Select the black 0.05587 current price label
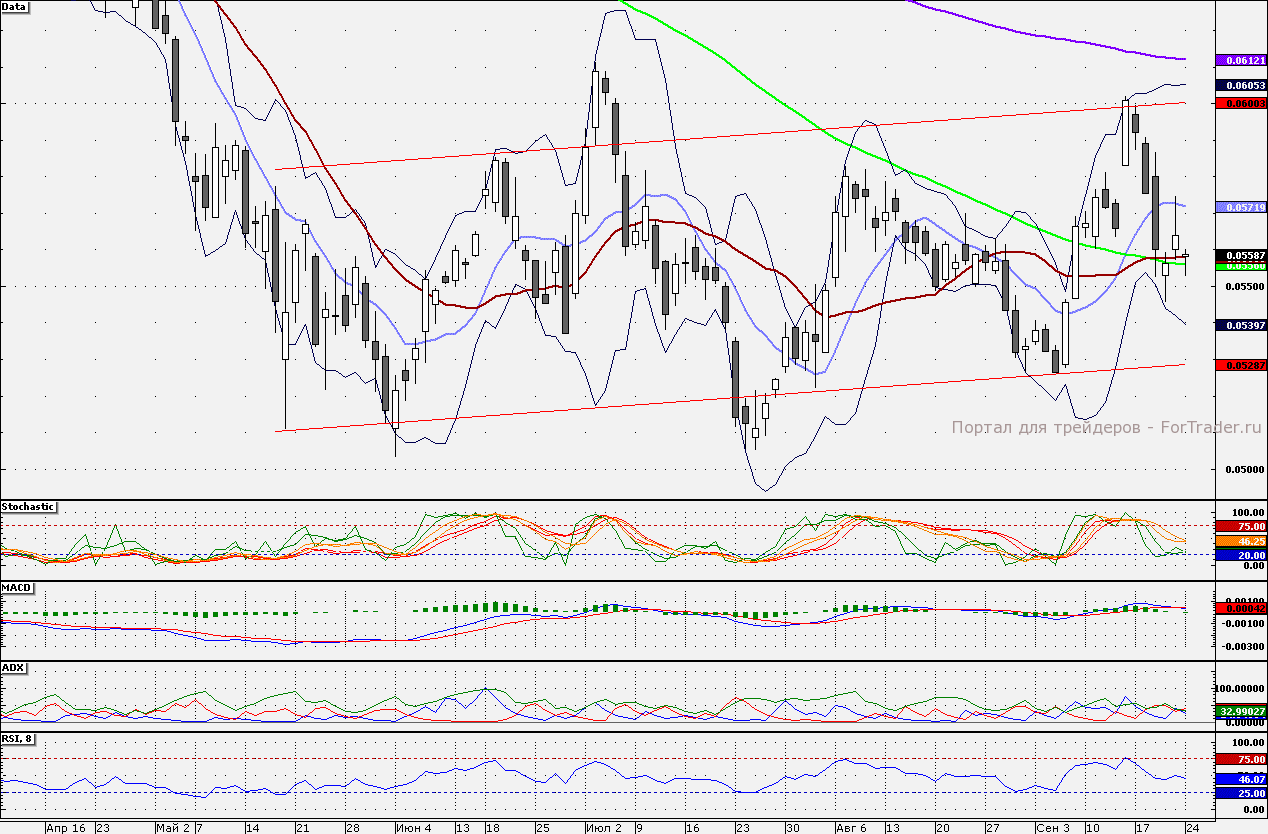The width and height of the screenshot is (1268, 834). [1240, 255]
